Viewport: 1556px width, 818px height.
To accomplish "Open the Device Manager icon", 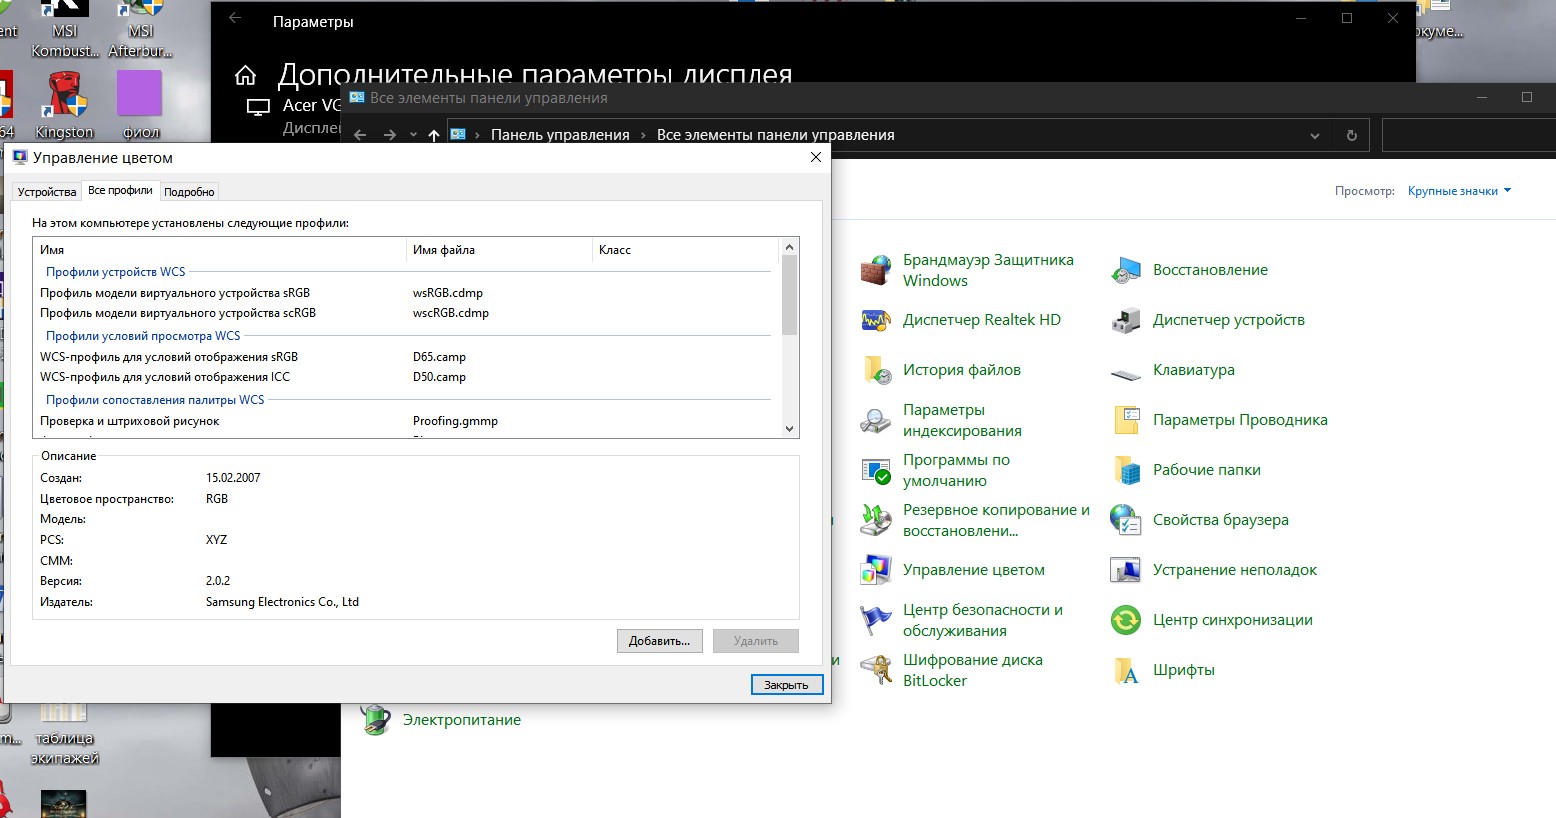I will pos(1126,320).
